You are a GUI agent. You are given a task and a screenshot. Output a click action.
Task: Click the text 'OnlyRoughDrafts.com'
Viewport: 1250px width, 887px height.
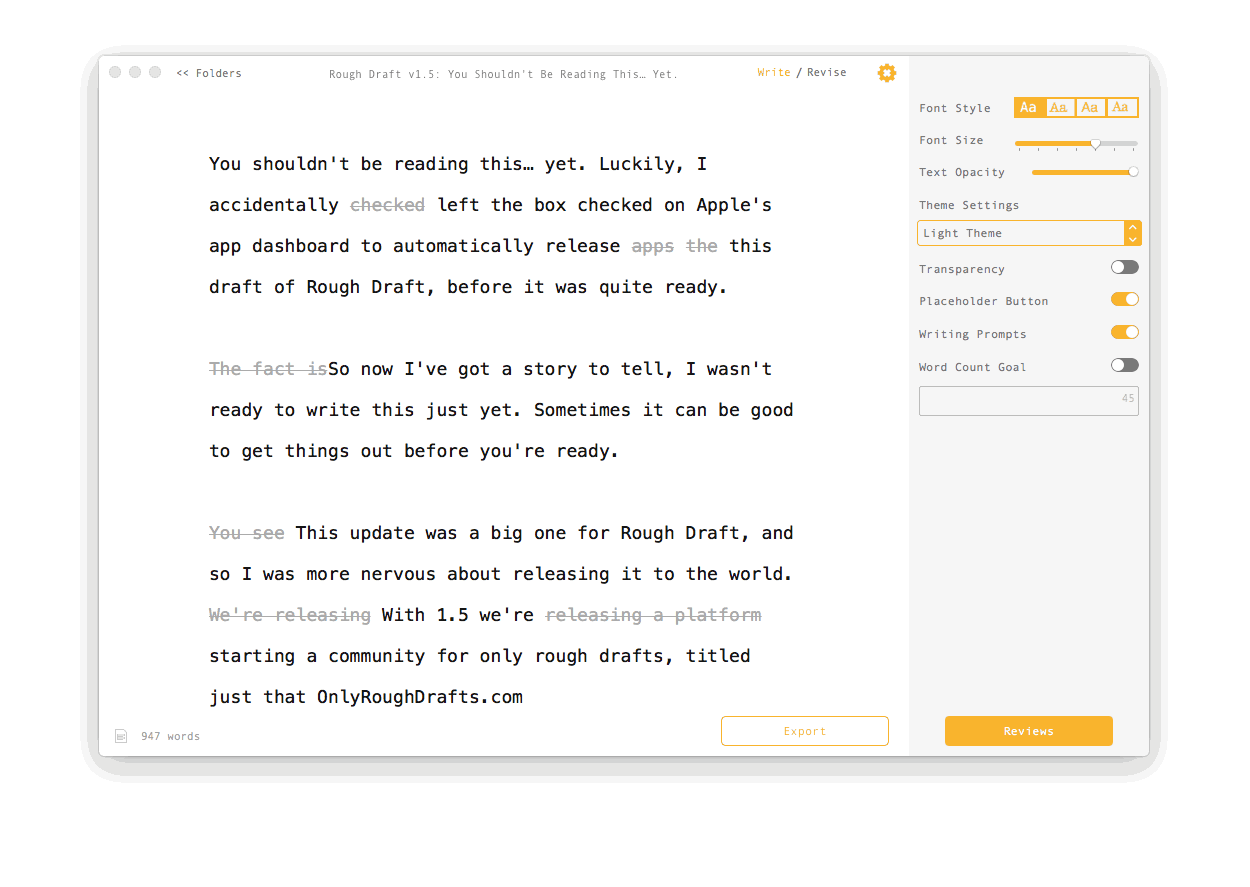tap(420, 697)
